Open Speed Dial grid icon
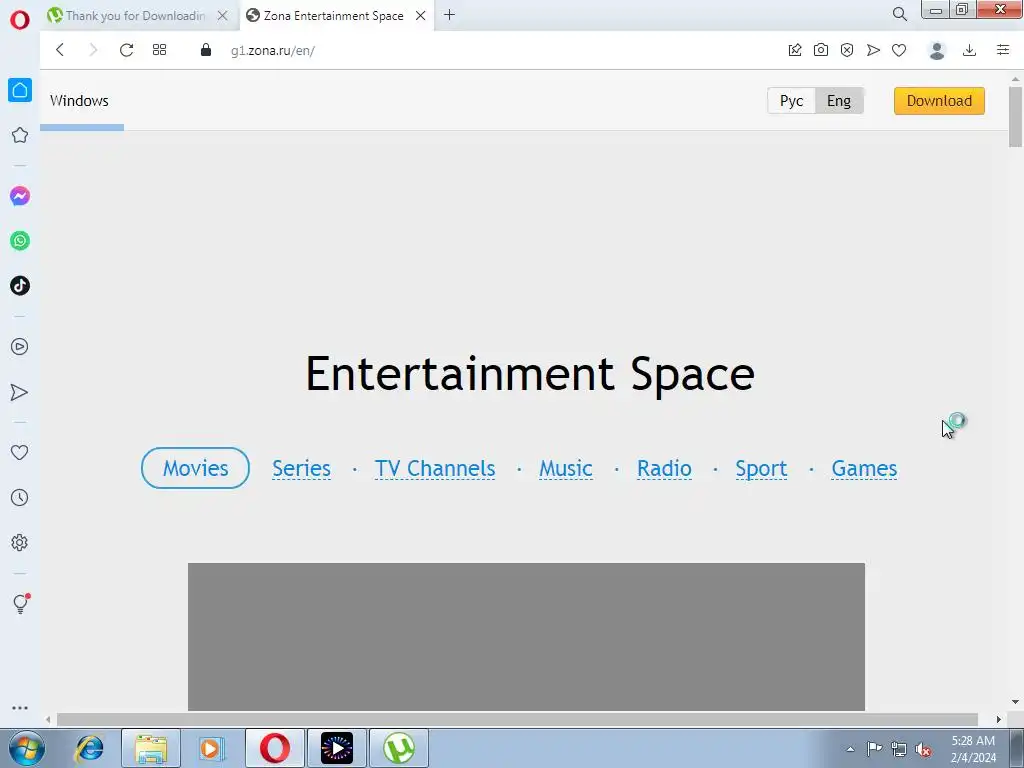The width and height of the screenshot is (1024, 768). pos(159,50)
